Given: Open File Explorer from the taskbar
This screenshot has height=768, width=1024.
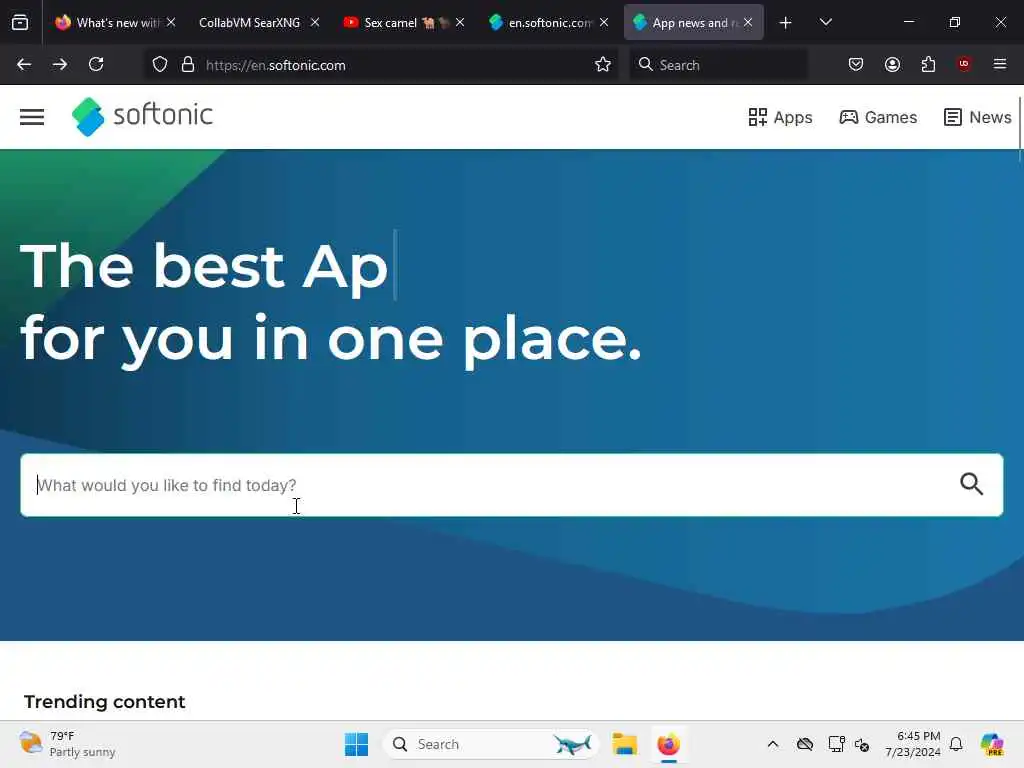Looking at the screenshot, I should point(625,744).
